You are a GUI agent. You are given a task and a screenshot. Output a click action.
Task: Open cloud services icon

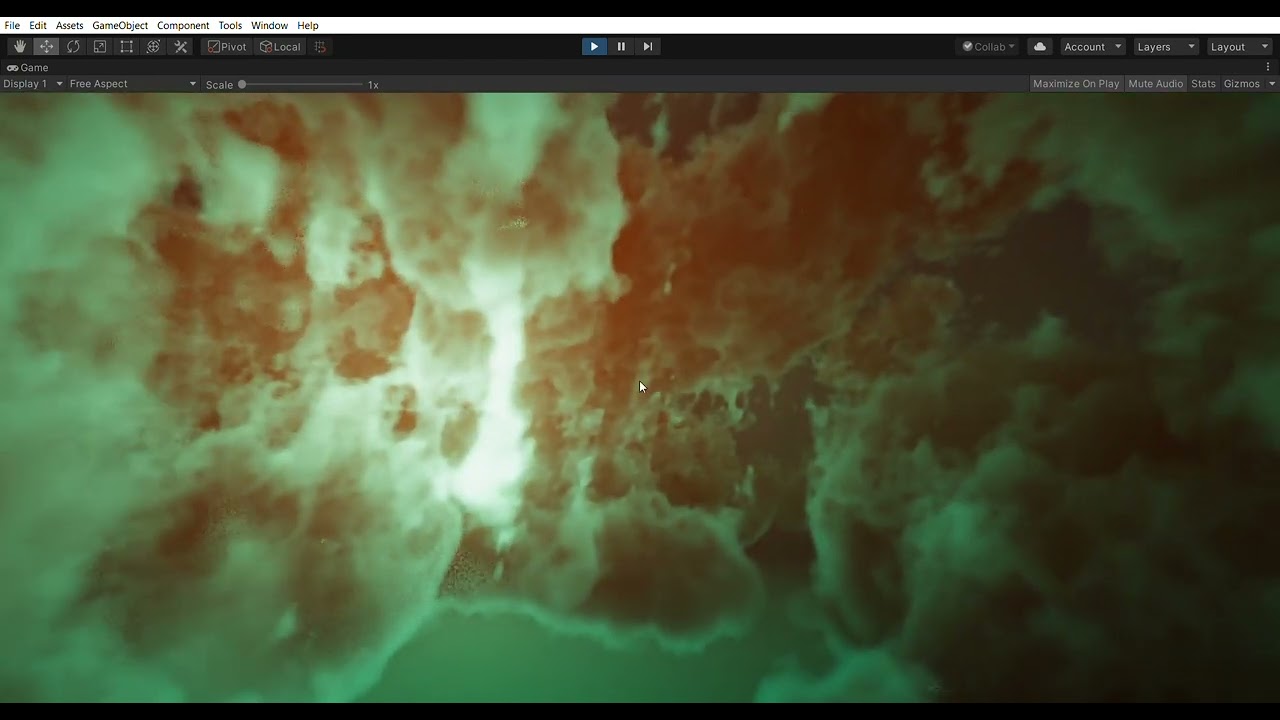[1040, 47]
